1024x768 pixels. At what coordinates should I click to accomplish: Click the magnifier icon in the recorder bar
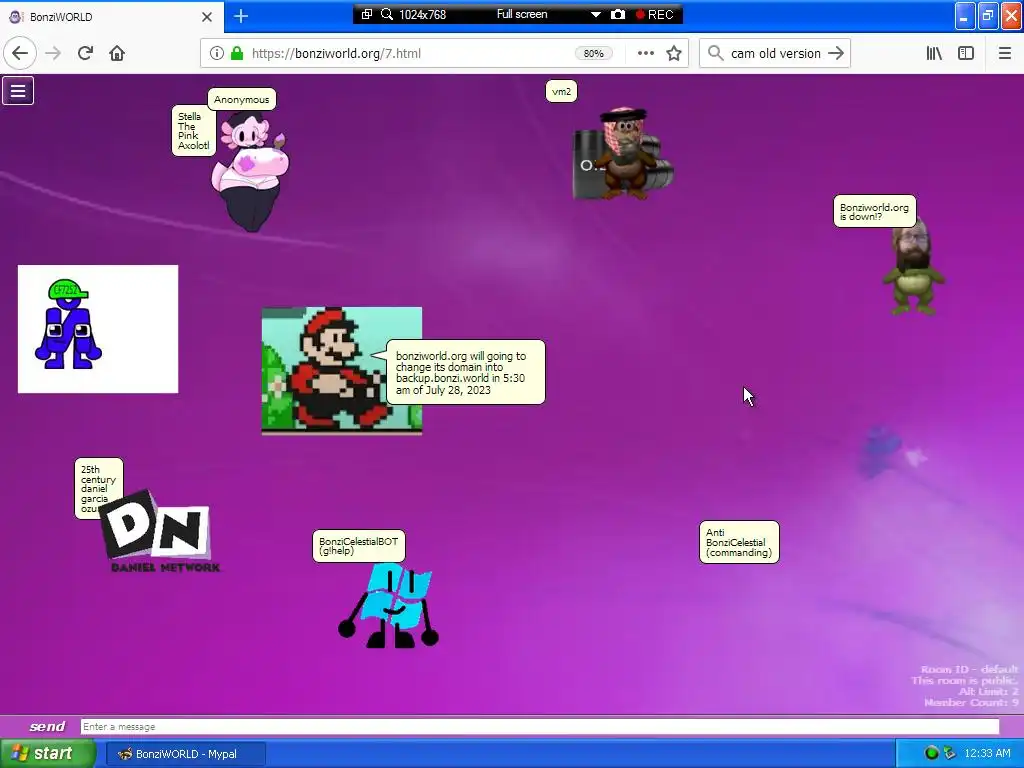[387, 14]
